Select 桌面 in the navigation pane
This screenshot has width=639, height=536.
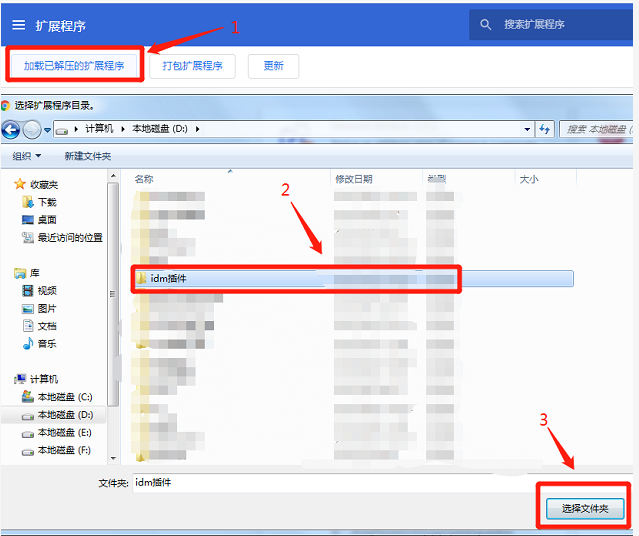47,220
